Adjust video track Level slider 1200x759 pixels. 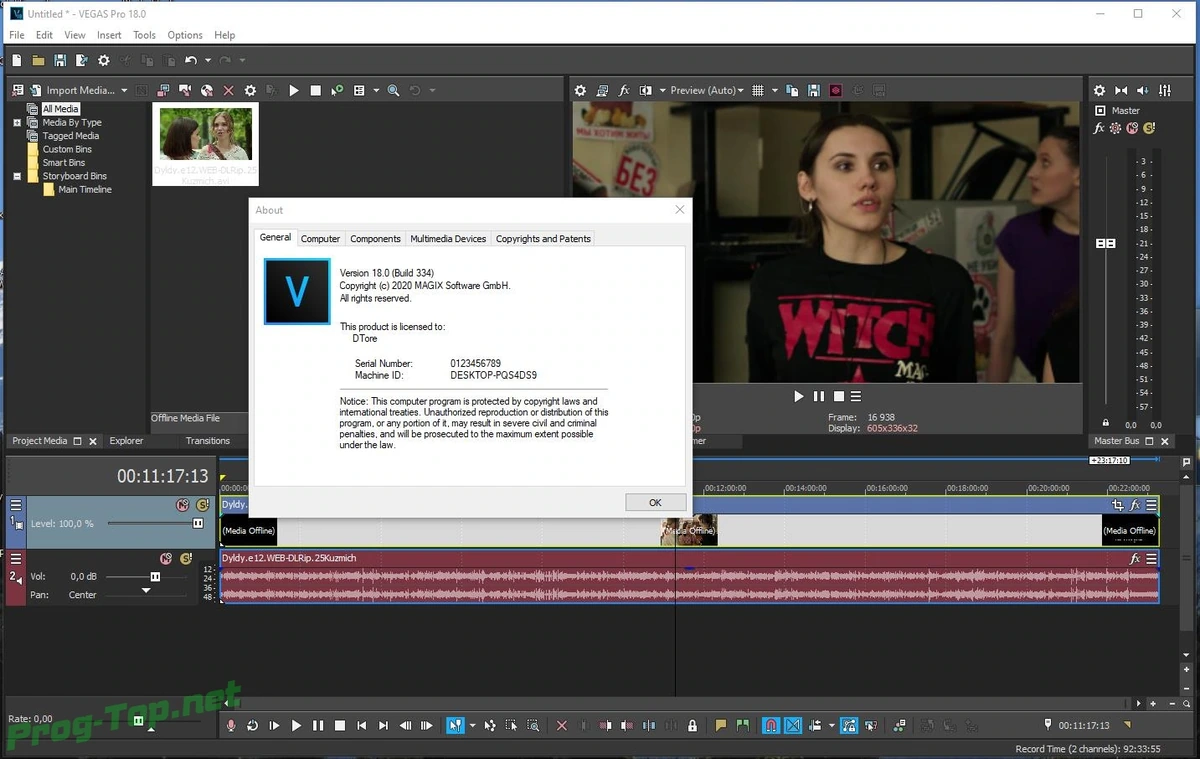198,523
